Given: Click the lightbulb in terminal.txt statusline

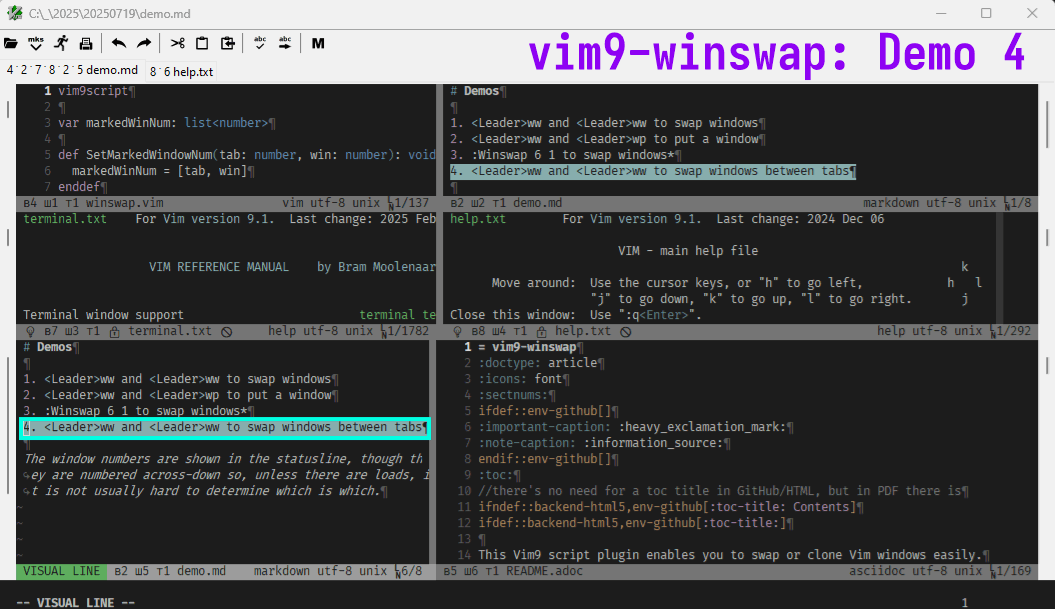Looking at the screenshot, I should click(x=30, y=332).
